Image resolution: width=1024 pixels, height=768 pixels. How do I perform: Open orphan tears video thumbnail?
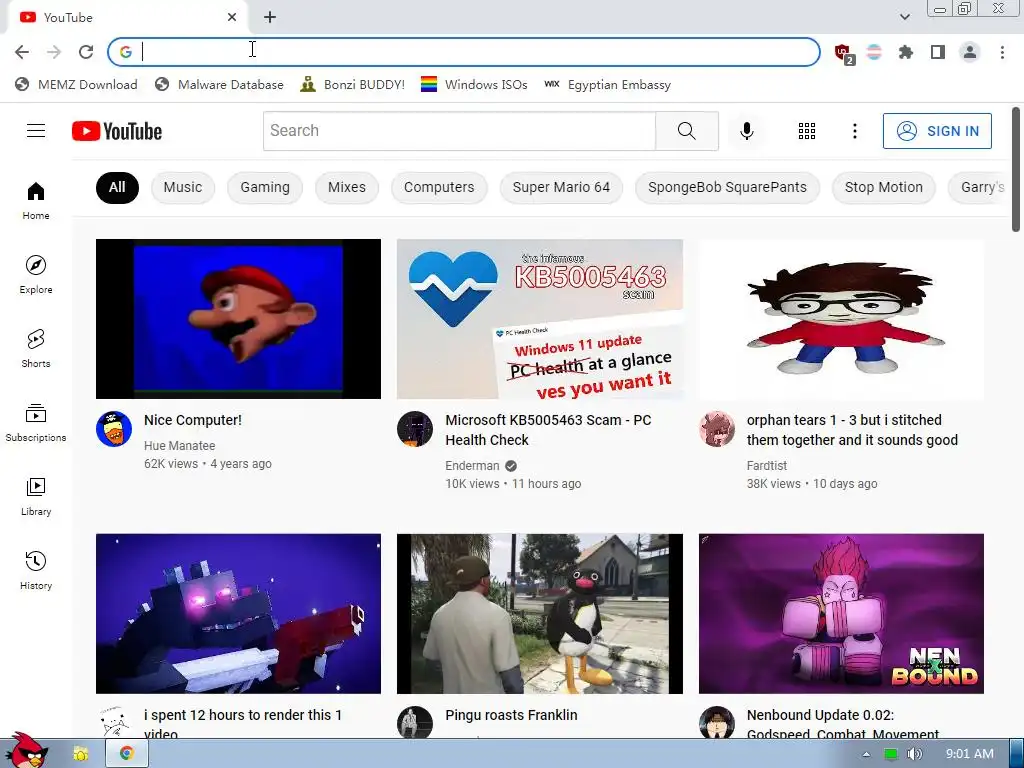pos(841,319)
